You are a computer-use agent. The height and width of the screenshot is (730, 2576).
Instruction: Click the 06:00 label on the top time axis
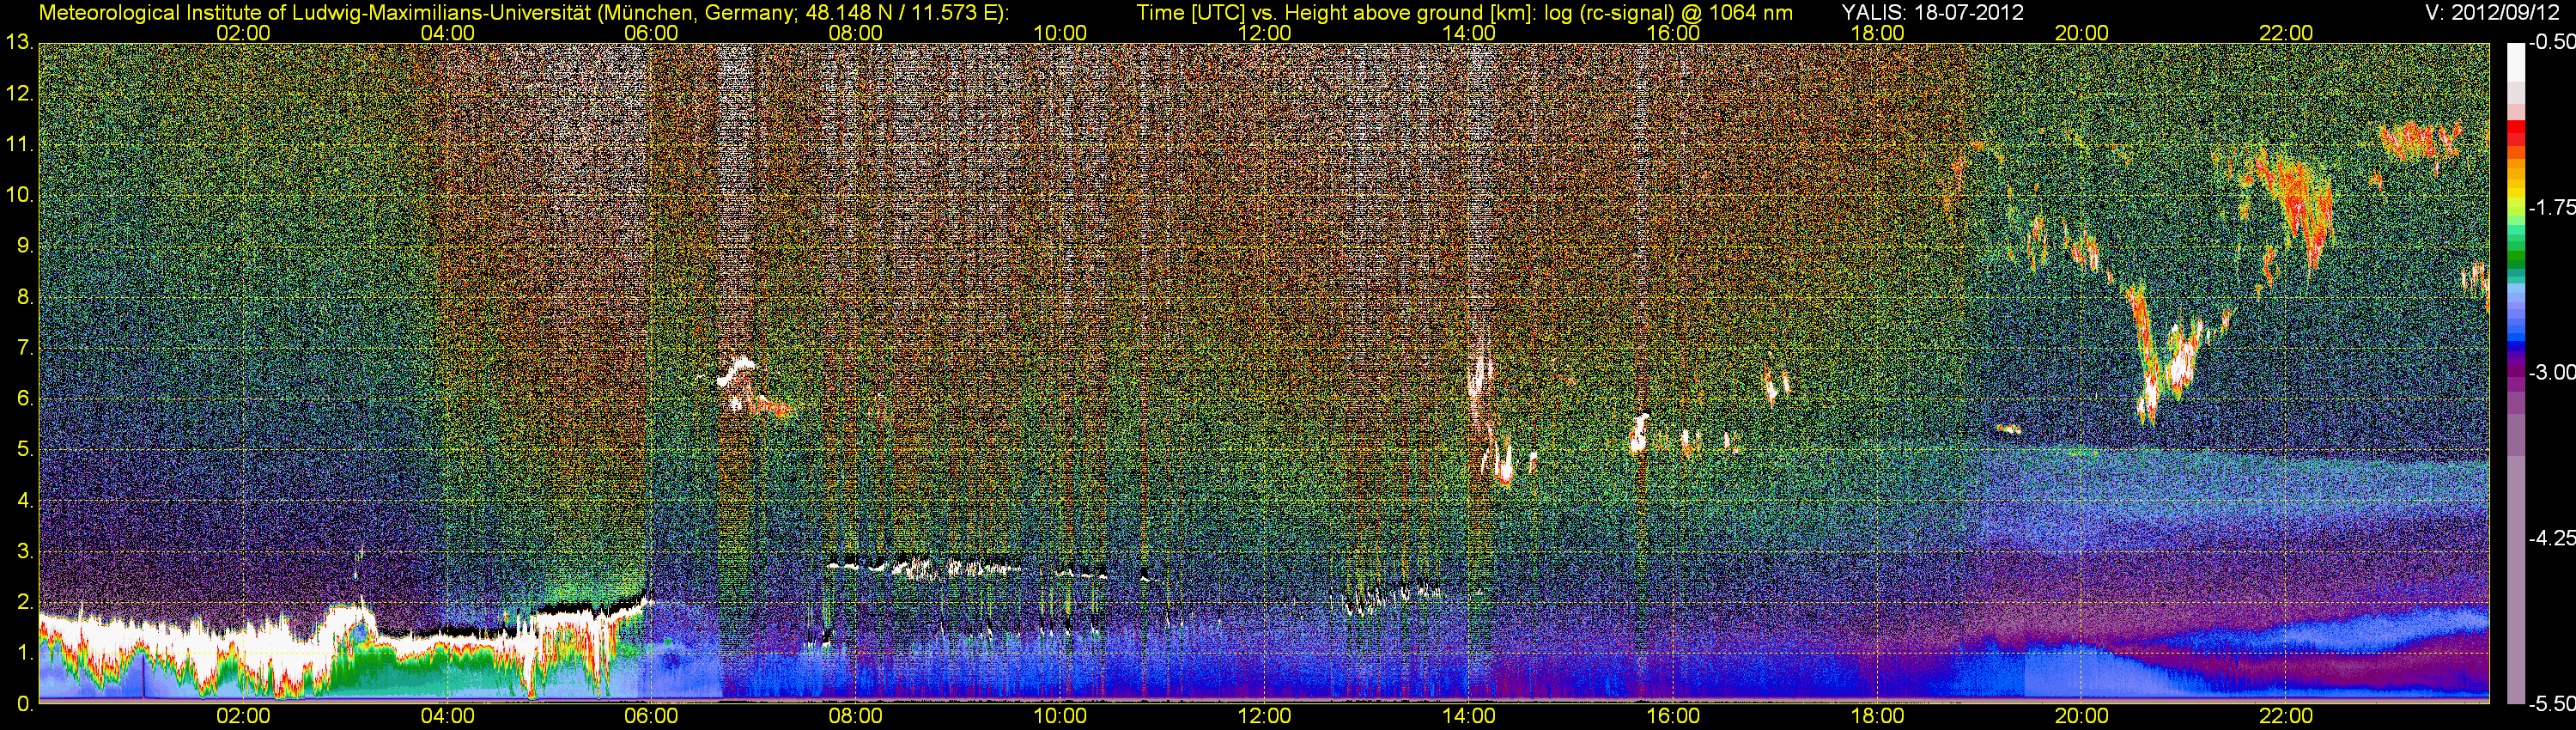(x=651, y=33)
